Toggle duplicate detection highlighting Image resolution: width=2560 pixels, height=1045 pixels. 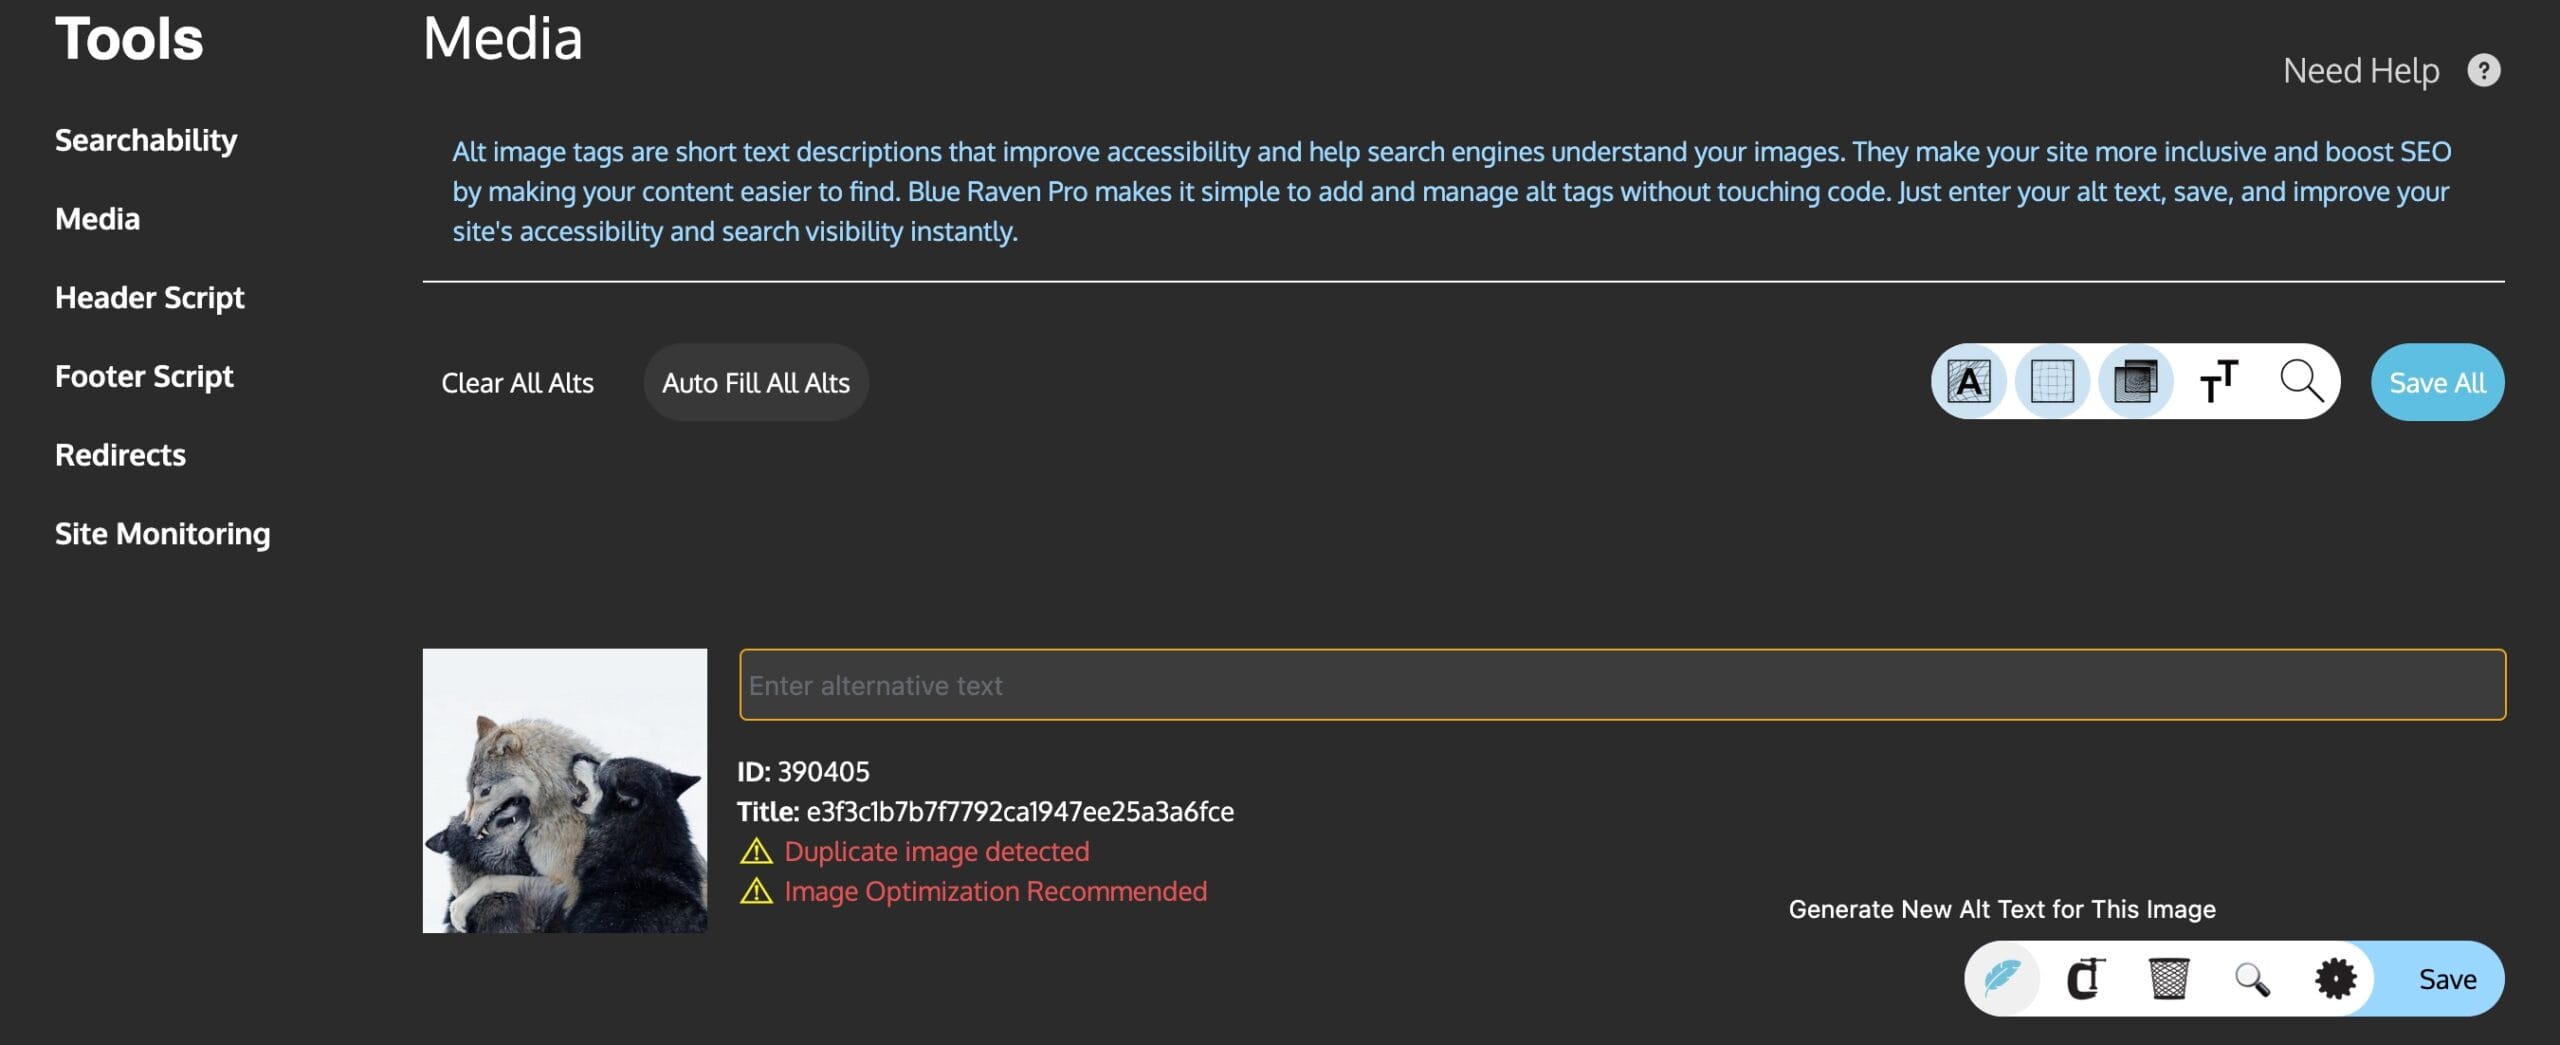click(x=2138, y=381)
